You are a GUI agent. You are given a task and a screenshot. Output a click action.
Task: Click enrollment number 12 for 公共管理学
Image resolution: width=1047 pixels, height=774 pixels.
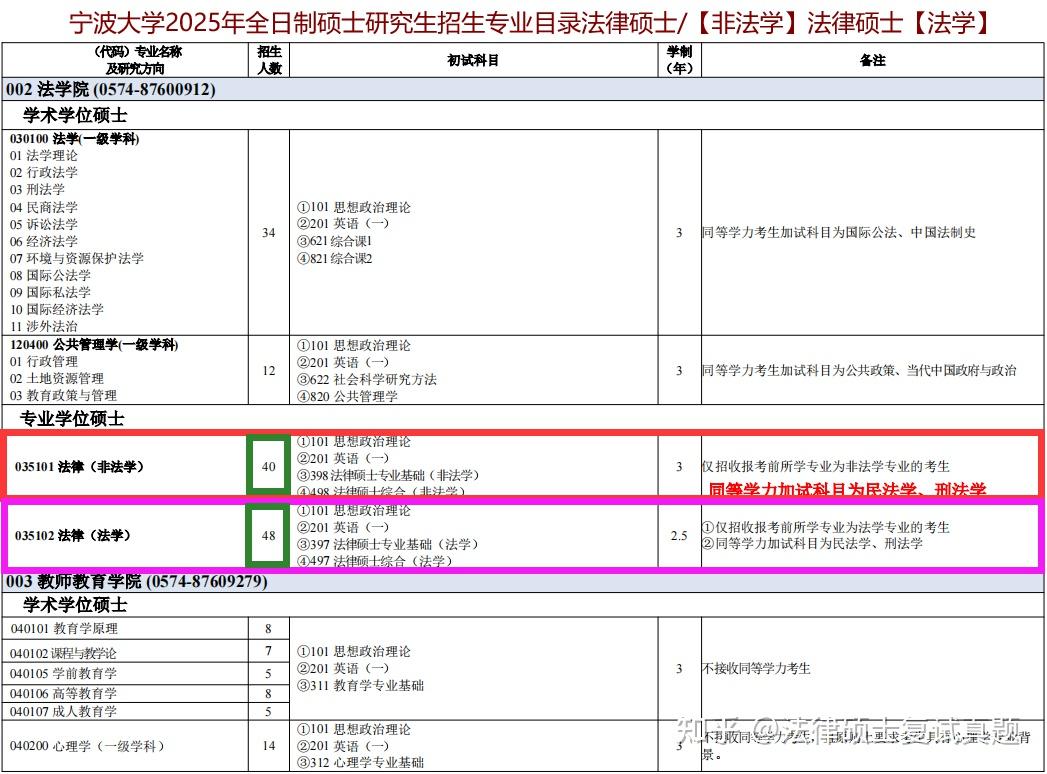click(x=268, y=371)
